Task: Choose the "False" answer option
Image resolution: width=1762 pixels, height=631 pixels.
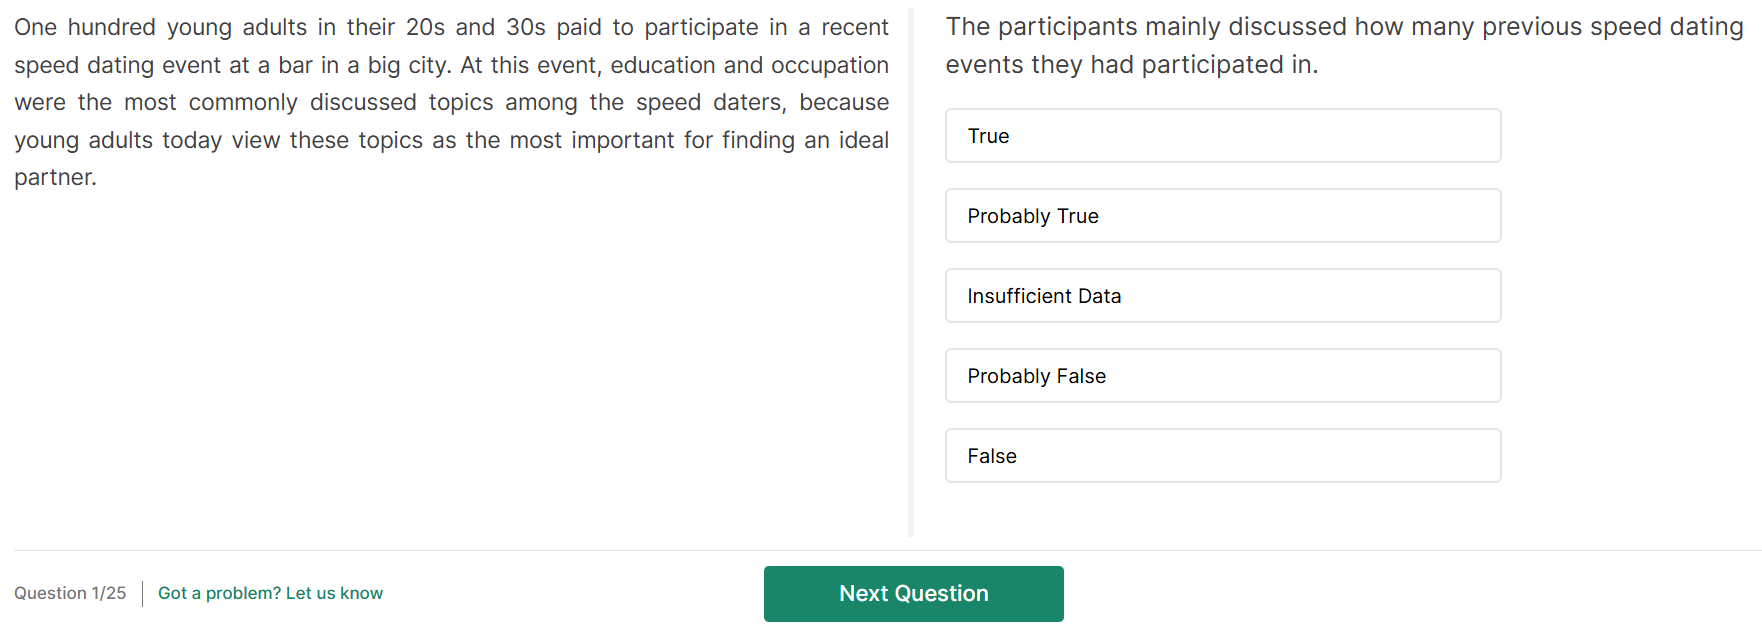Action: click(x=1222, y=456)
